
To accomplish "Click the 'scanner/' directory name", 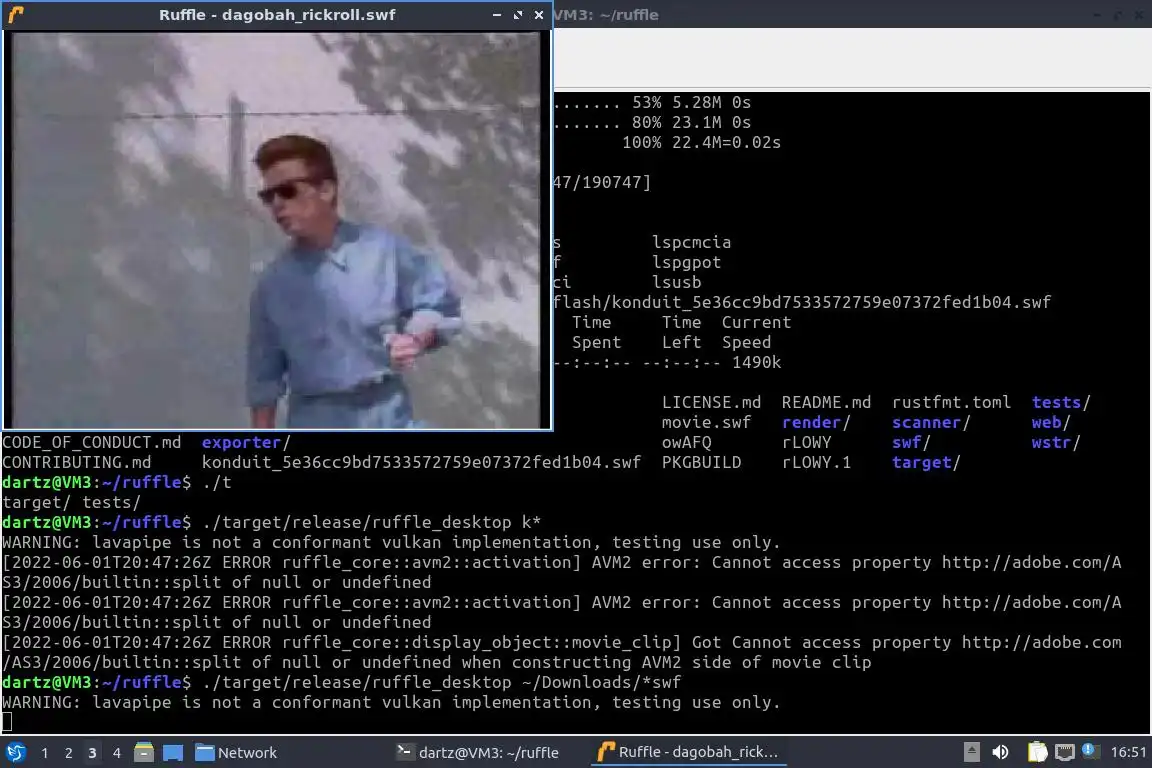I will pyautogui.click(x=931, y=423).
